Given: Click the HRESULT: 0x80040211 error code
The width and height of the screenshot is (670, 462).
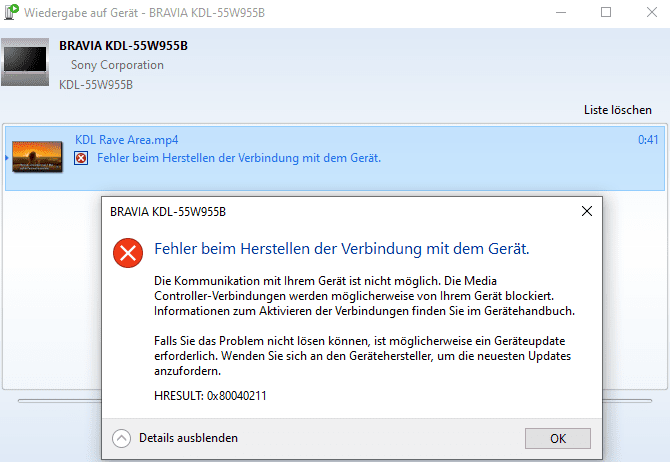Looking at the screenshot, I should (210, 396).
